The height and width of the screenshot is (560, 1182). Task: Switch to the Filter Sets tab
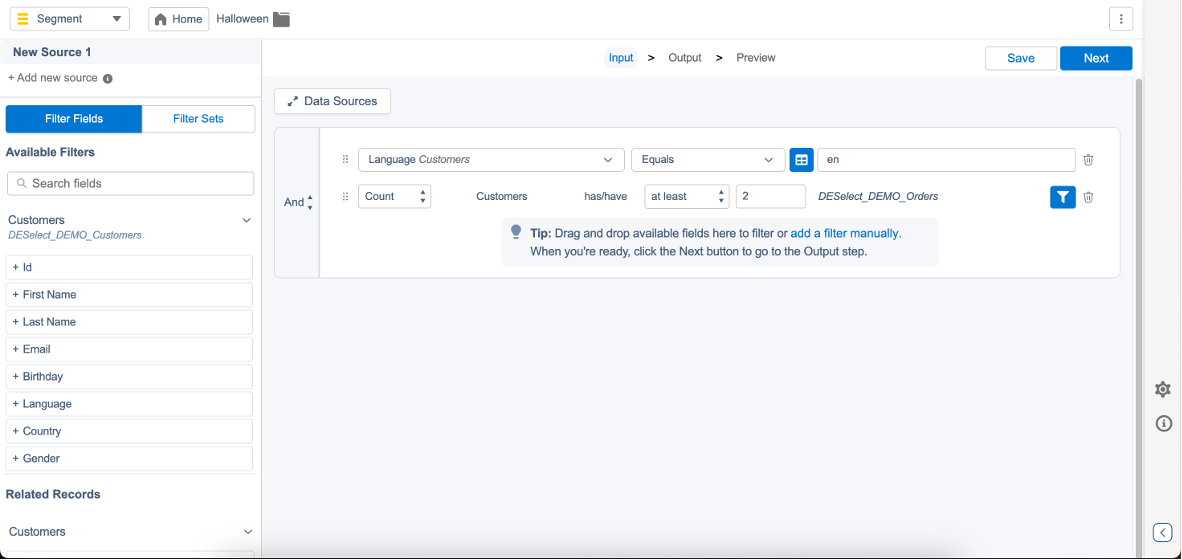[x=198, y=119]
